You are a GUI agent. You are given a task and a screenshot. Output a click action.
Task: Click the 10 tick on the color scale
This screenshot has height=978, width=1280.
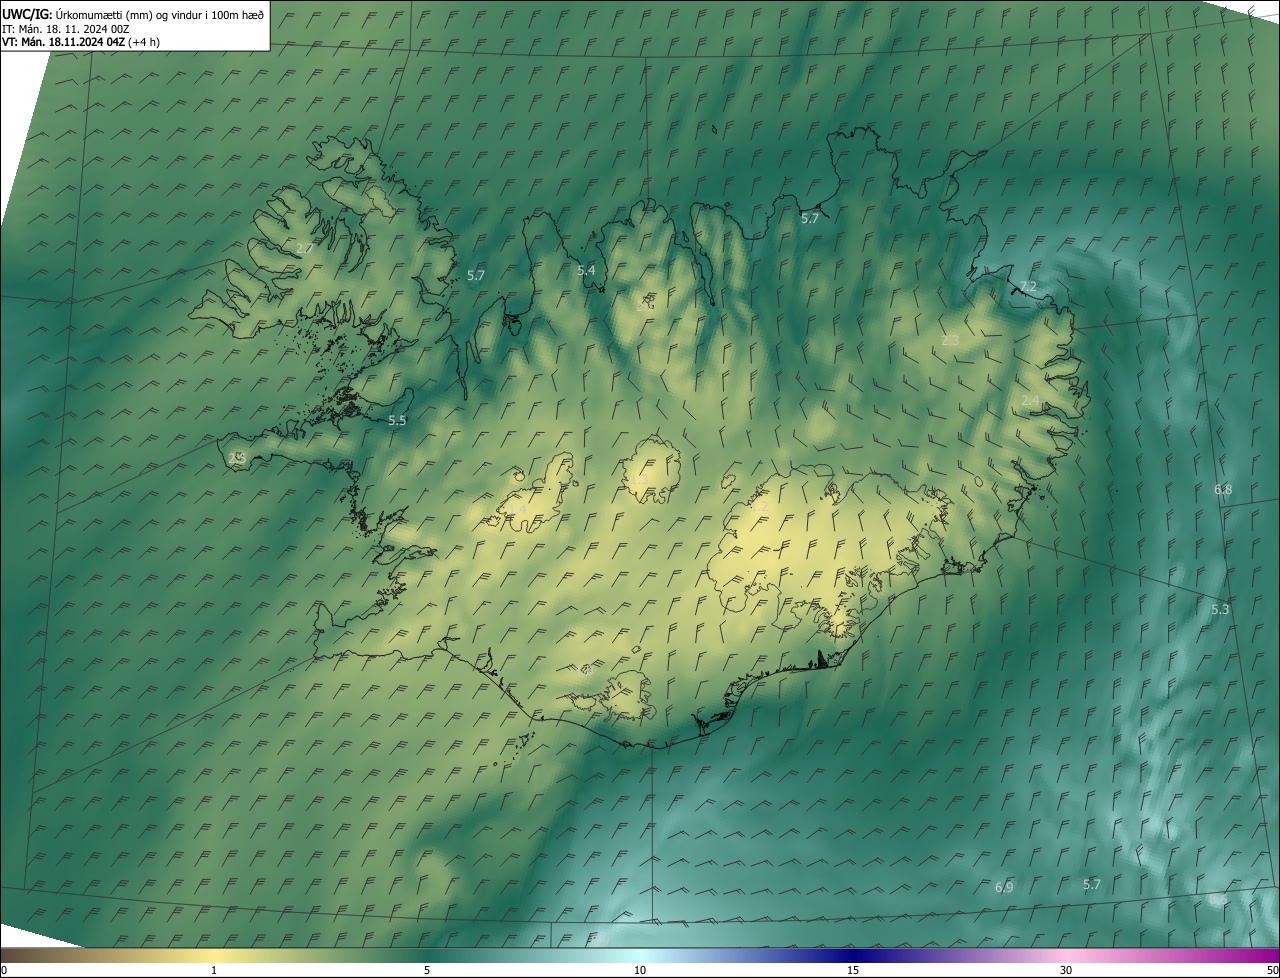[x=640, y=970]
